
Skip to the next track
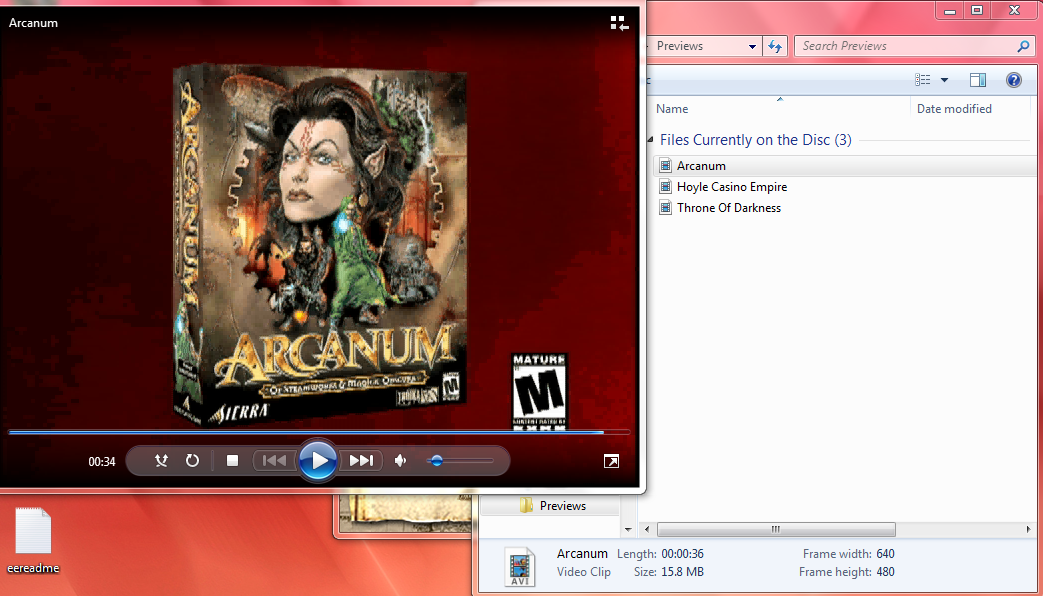tap(361, 460)
